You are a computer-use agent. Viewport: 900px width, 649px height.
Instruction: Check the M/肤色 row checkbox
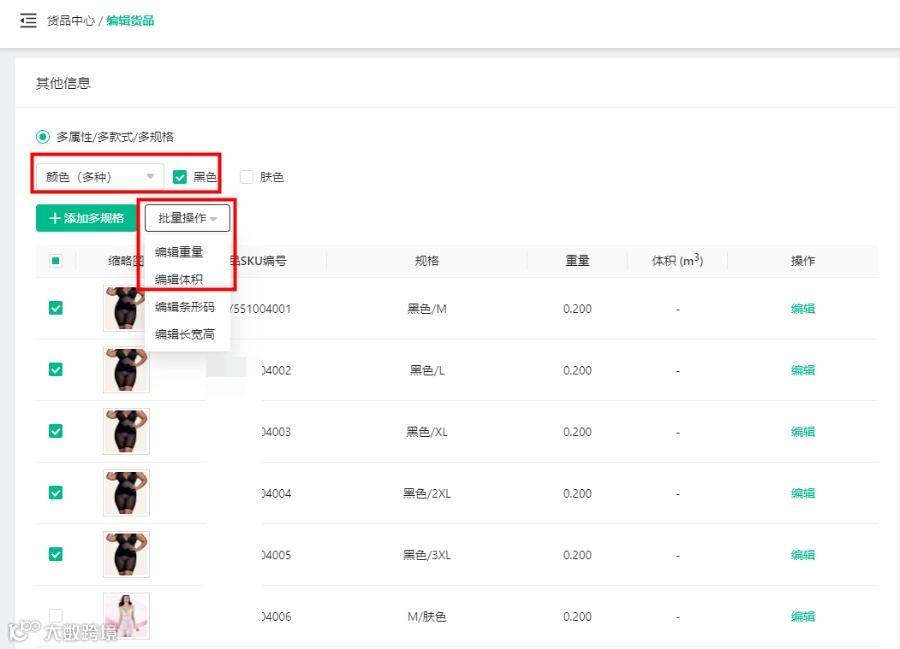[x=56, y=616]
